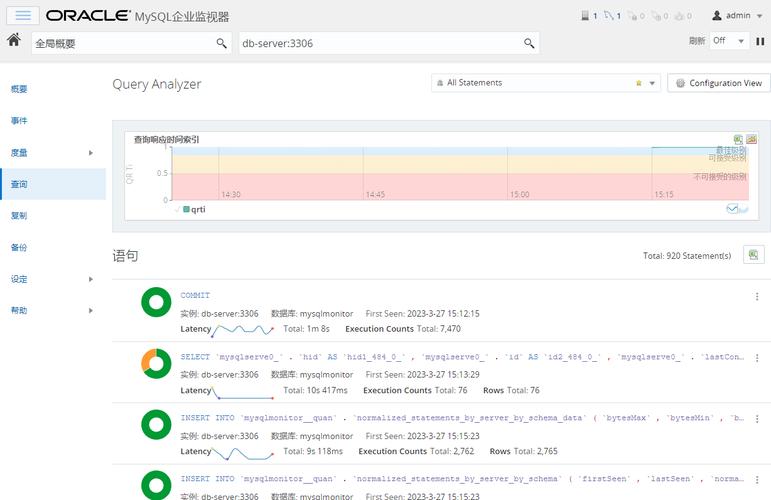Image resolution: width=771 pixels, height=500 pixels.
Task: Click the emergency events counter icon
Action: click(x=632, y=16)
